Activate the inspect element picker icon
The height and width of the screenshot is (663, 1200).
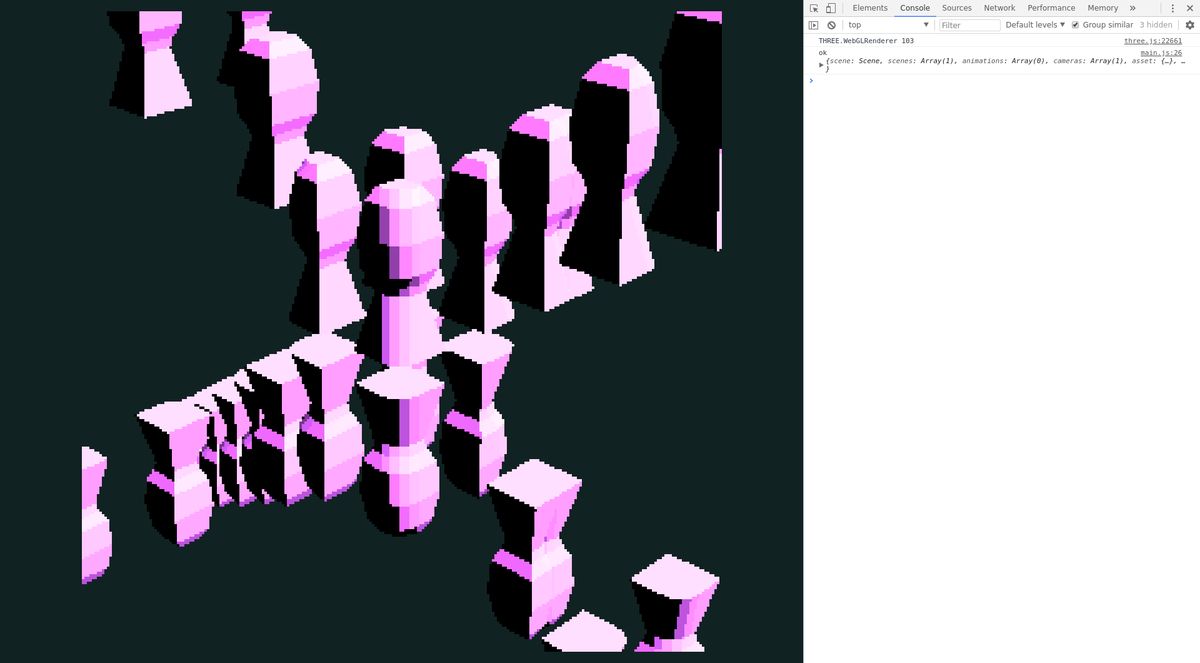pos(814,8)
